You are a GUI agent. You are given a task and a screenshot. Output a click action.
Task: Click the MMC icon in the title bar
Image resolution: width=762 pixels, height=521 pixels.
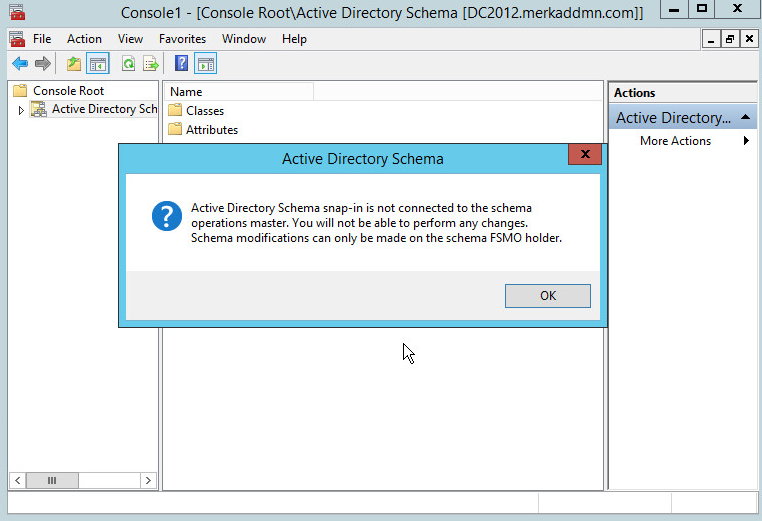[x=17, y=12]
